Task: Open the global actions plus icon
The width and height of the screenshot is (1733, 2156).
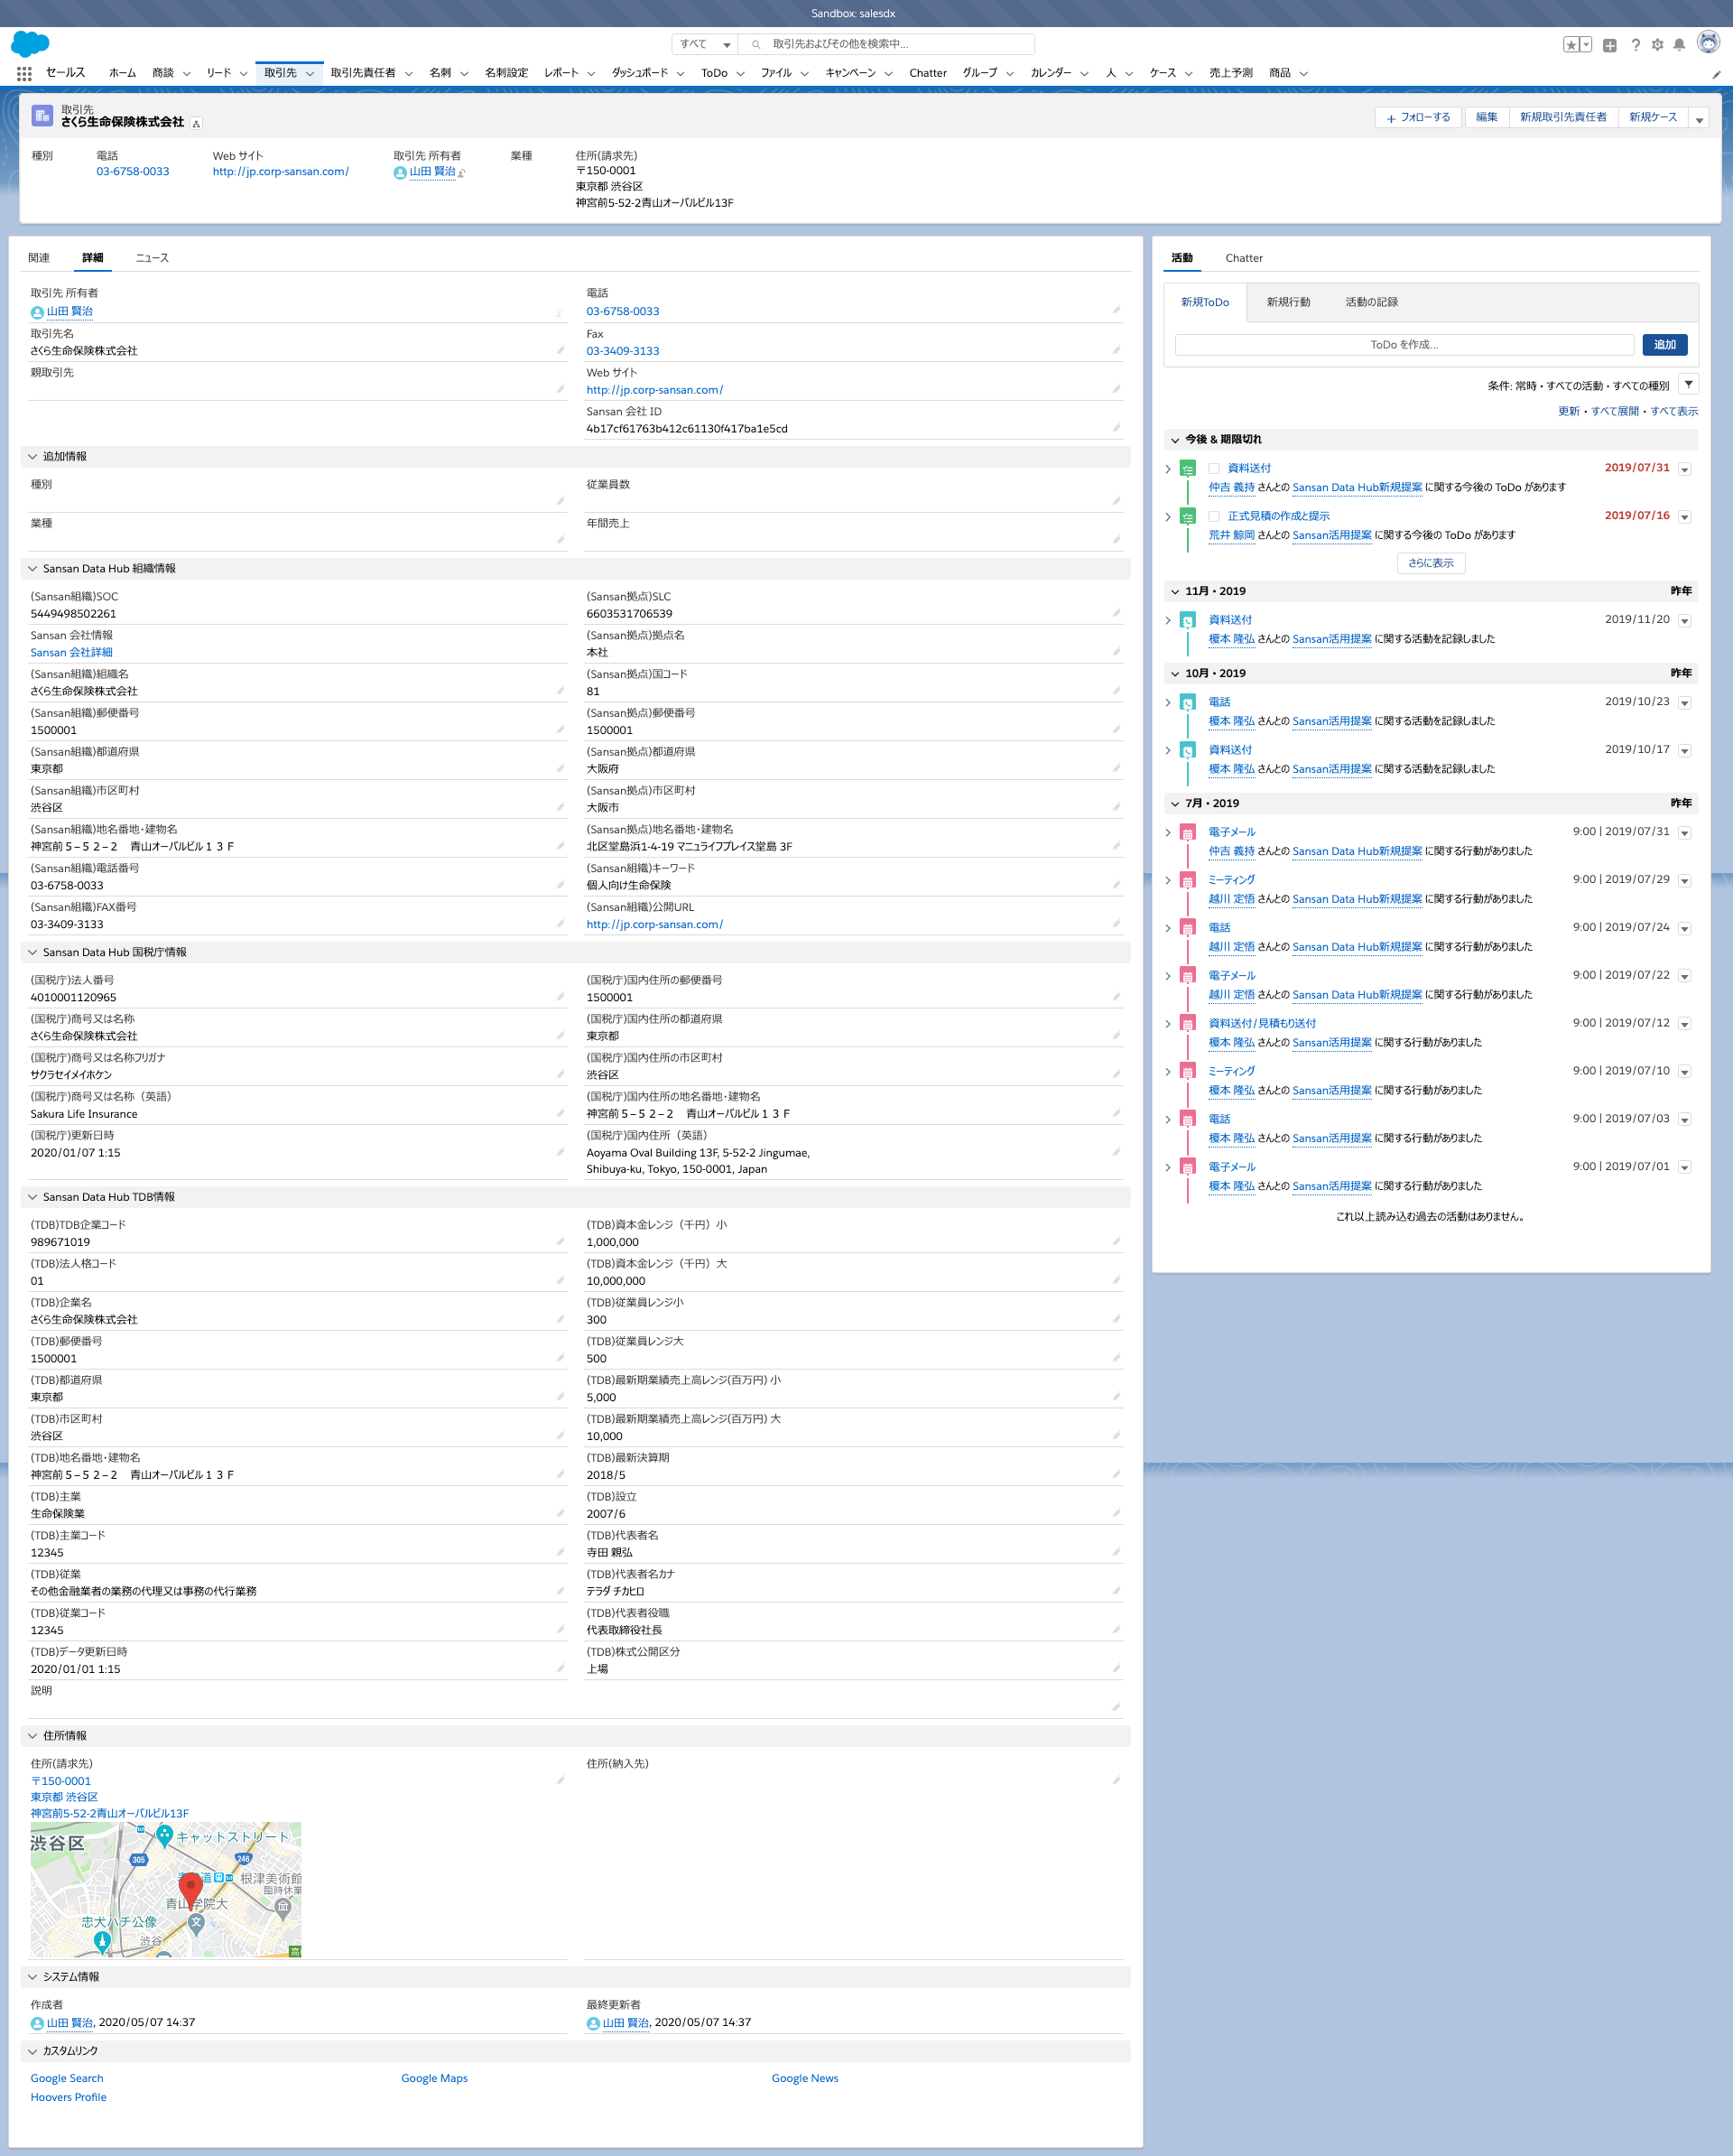Action: pyautogui.click(x=1609, y=45)
